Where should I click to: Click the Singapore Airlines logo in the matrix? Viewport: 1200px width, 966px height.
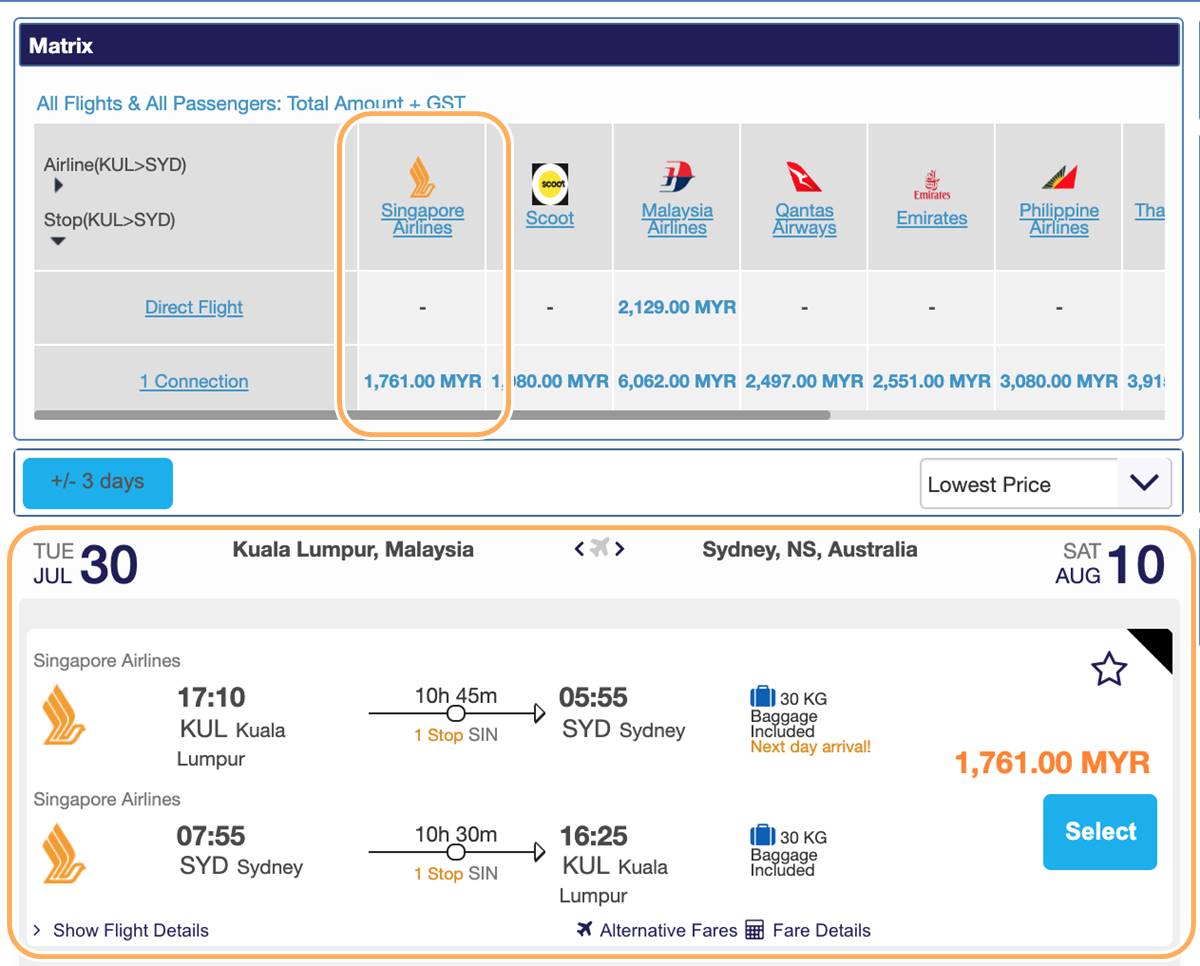(422, 177)
